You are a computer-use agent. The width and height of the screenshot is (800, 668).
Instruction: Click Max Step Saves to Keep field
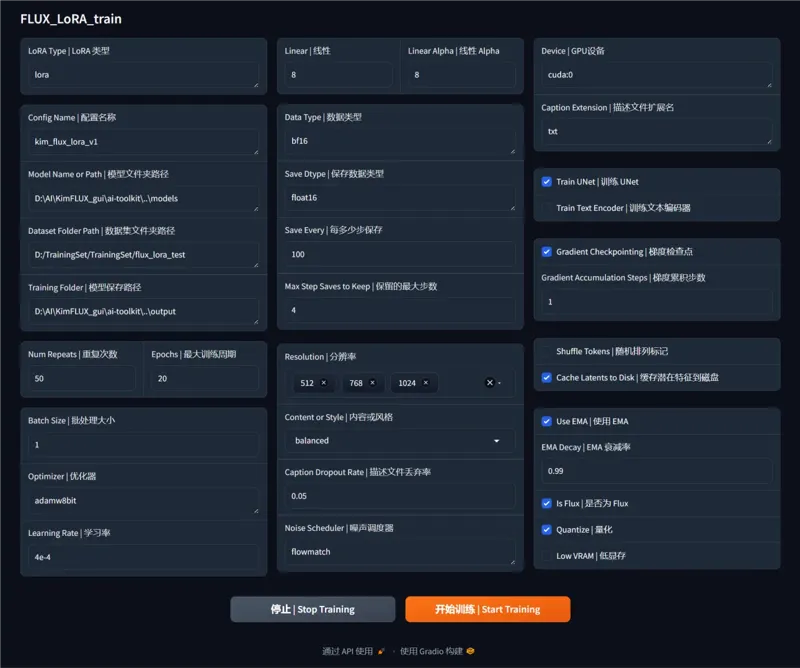click(400, 310)
